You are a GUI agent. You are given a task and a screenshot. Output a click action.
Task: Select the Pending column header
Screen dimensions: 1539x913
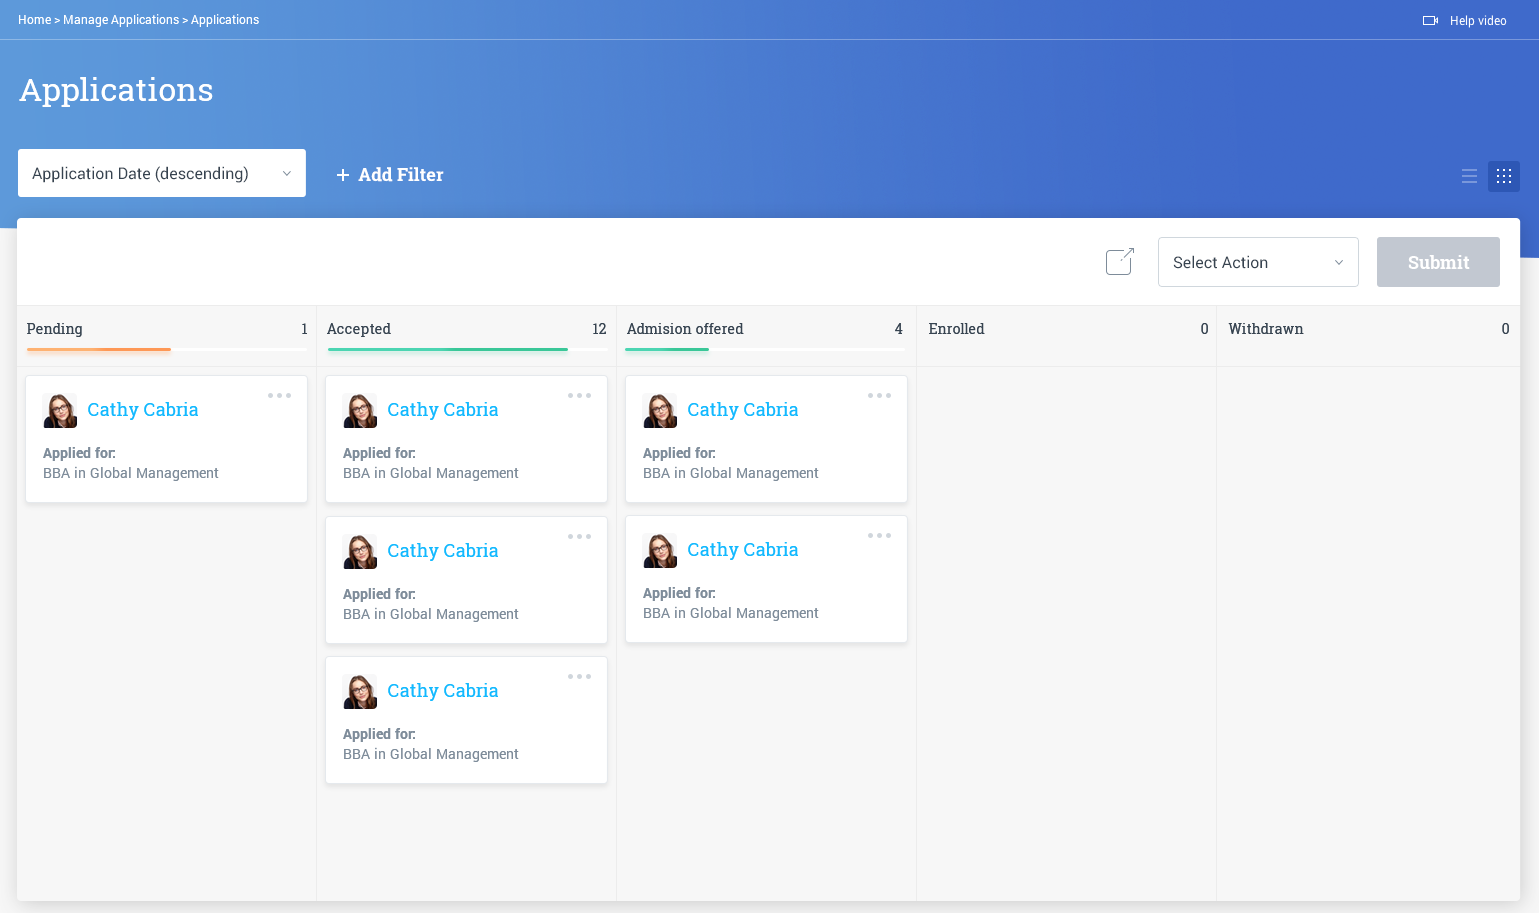[x=55, y=329]
